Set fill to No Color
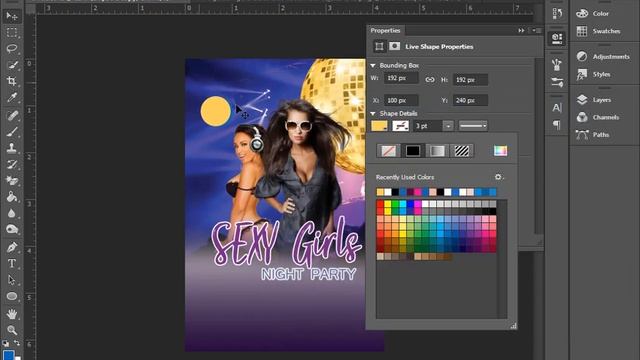 (388, 151)
